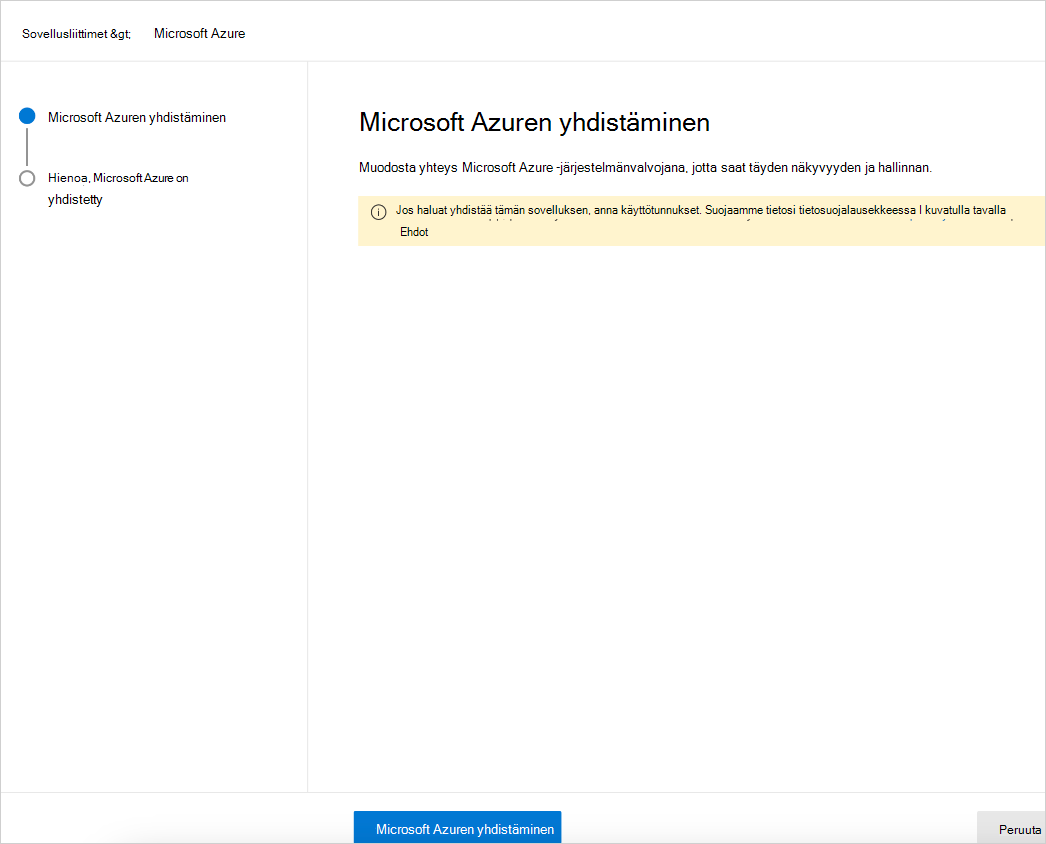Image resolution: width=1046 pixels, height=844 pixels.
Task: Click the 'Microsoft Azuren yhdistäminen' page heading
Action: 534,123
